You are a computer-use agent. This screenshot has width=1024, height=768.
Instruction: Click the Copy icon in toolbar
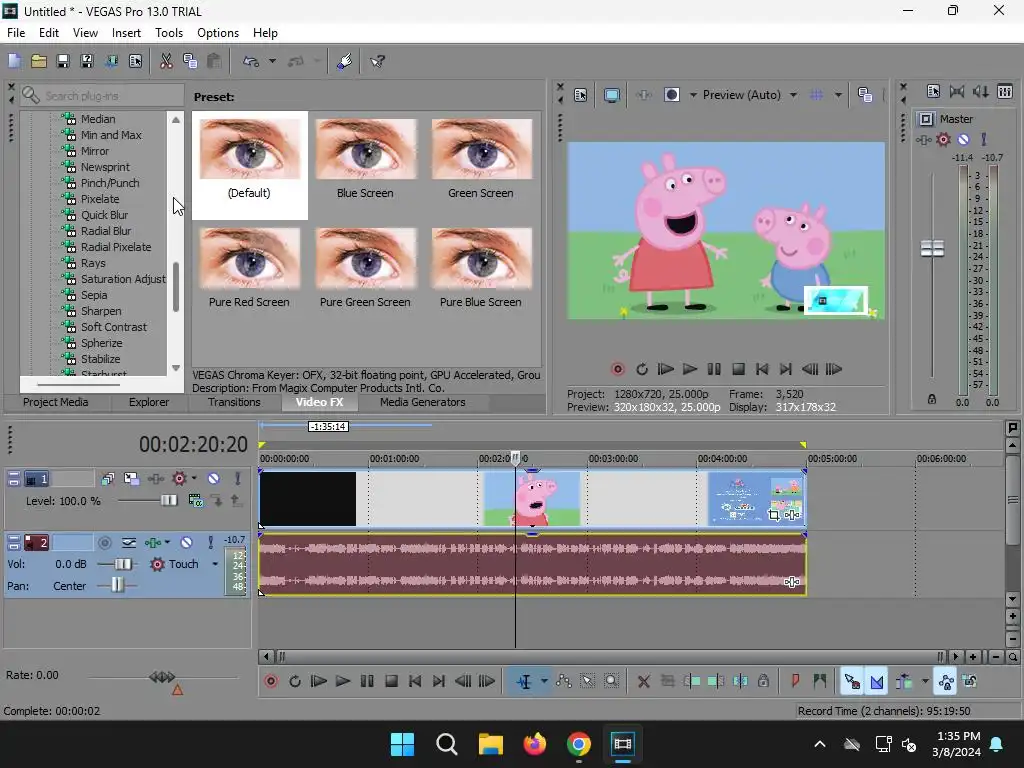[x=190, y=61]
